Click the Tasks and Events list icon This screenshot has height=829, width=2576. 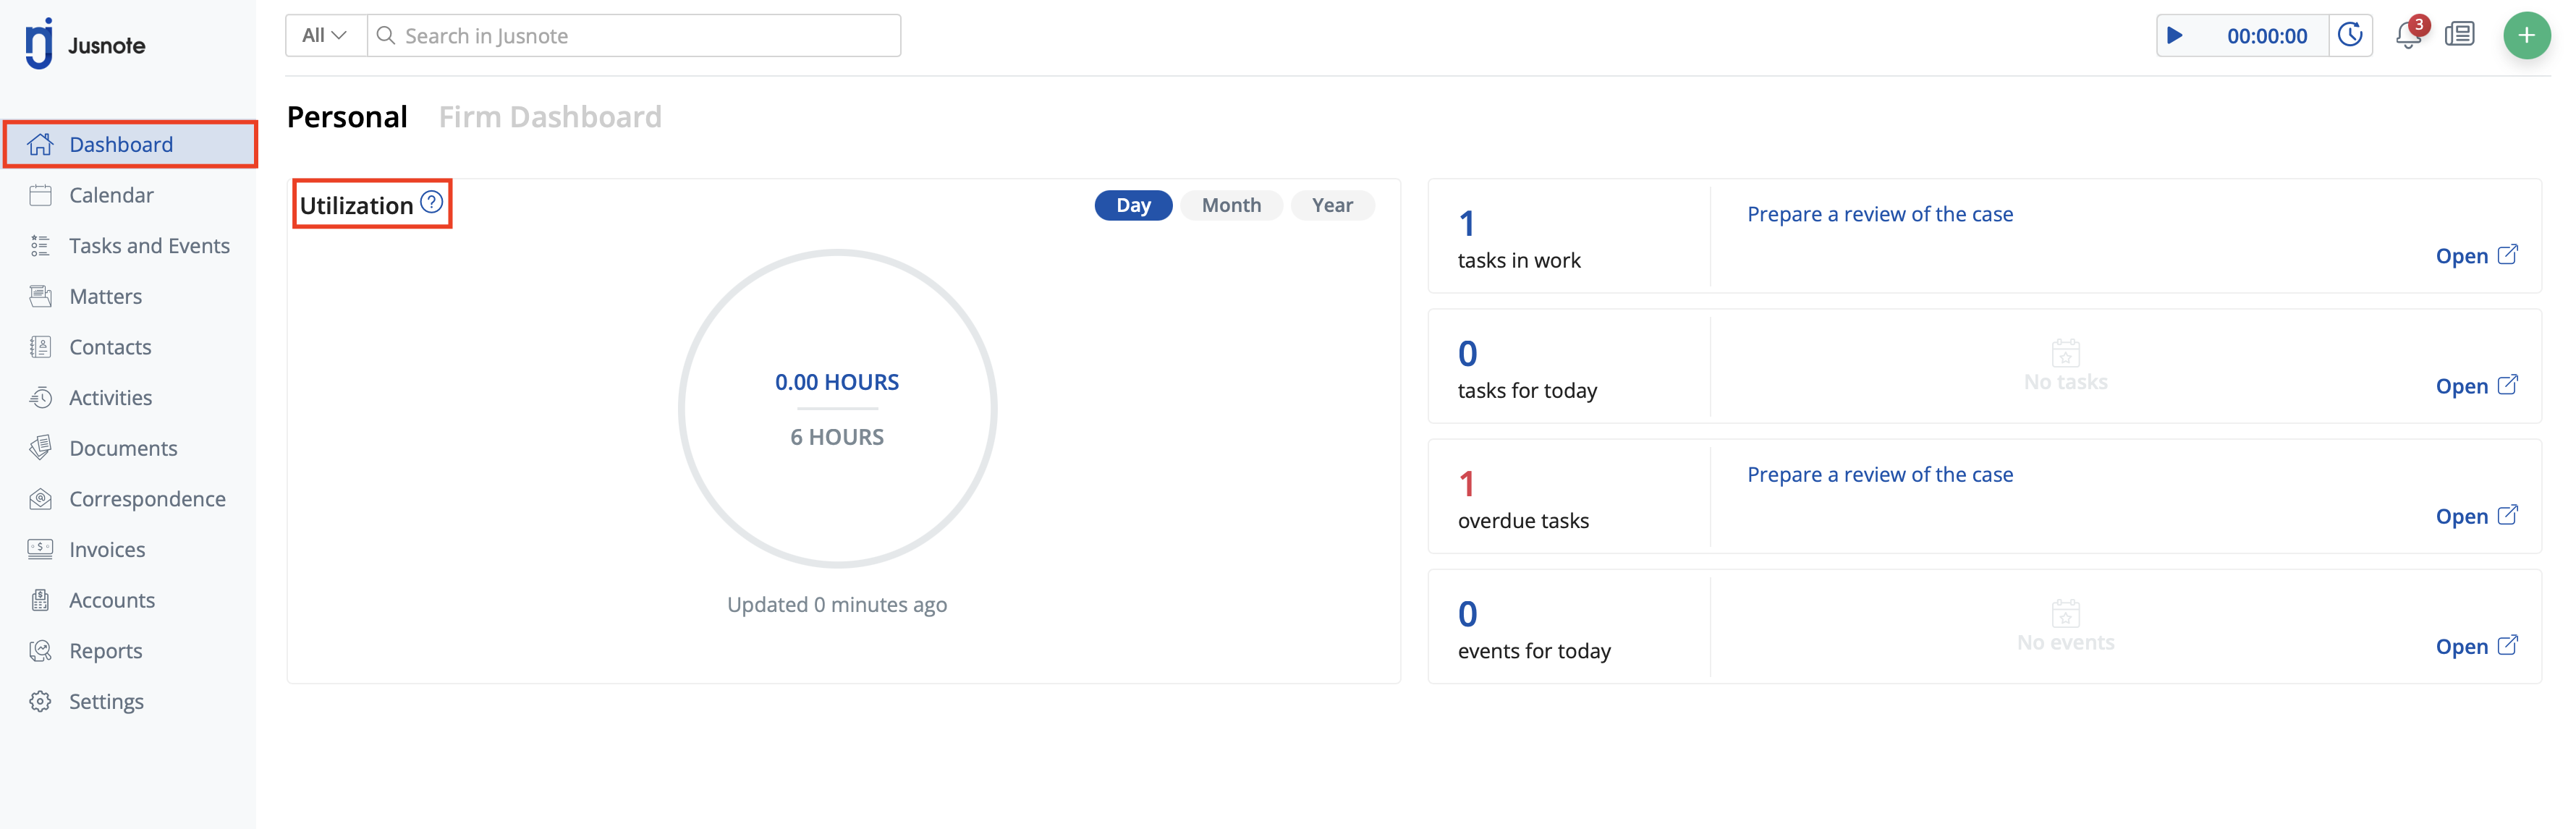40,246
